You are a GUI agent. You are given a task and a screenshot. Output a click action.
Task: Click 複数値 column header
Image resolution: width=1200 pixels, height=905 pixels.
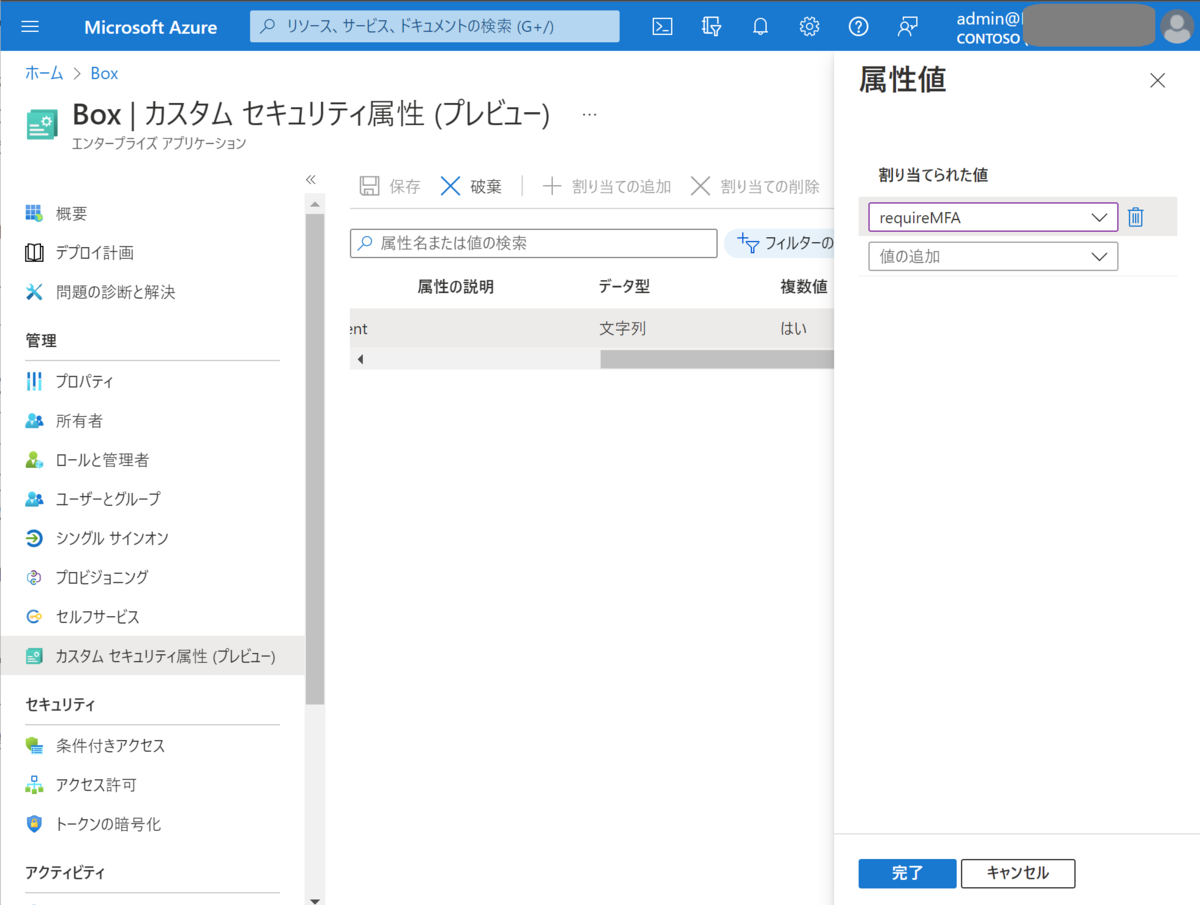(x=804, y=287)
